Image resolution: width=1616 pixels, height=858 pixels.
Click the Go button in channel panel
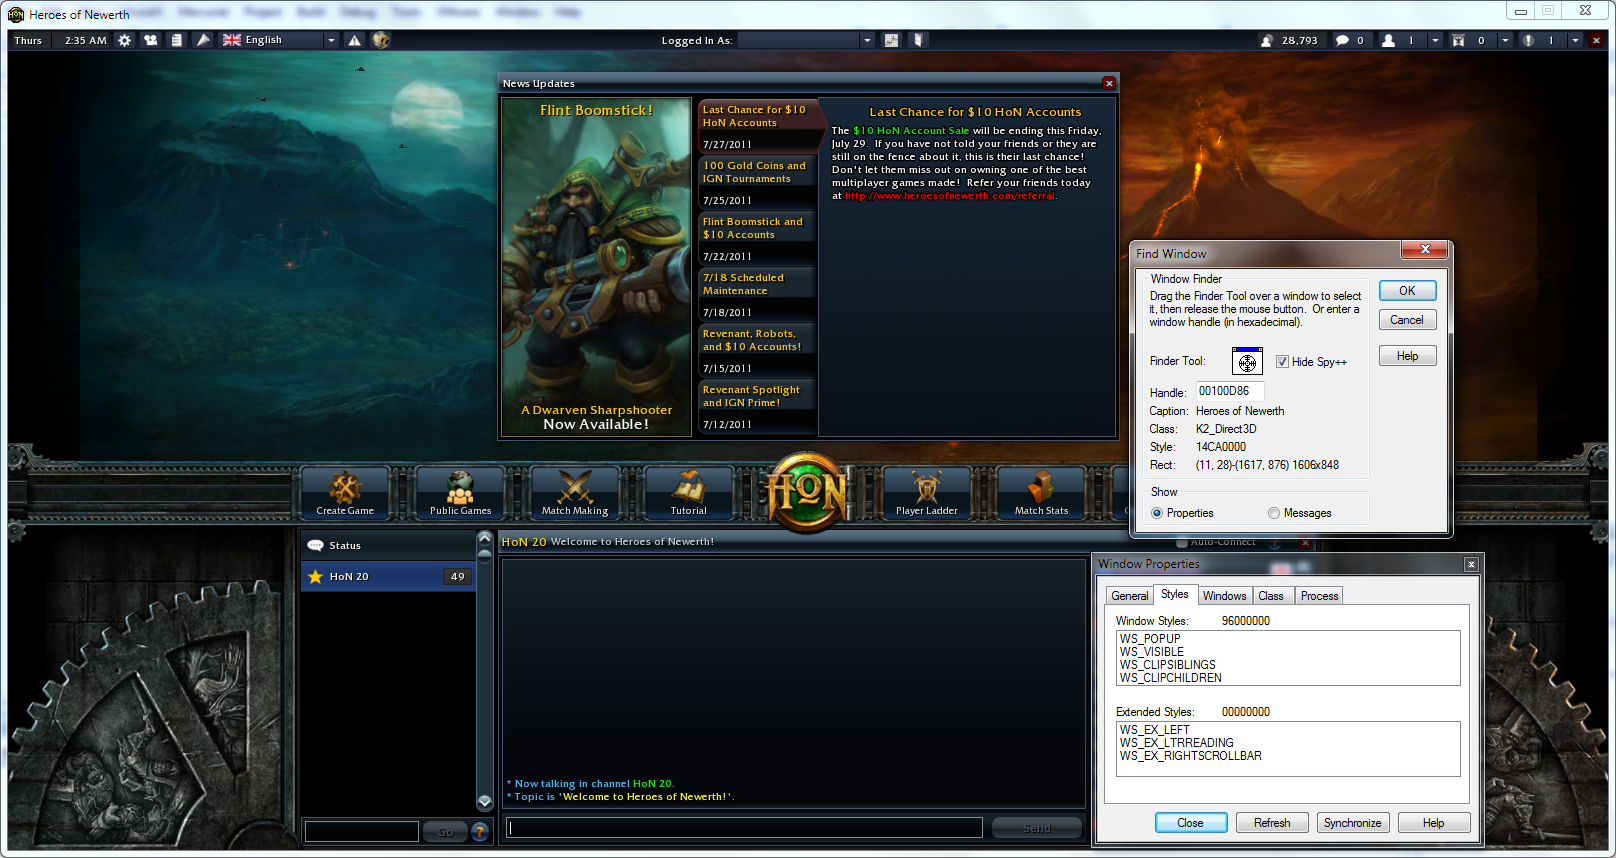tap(445, 831)
